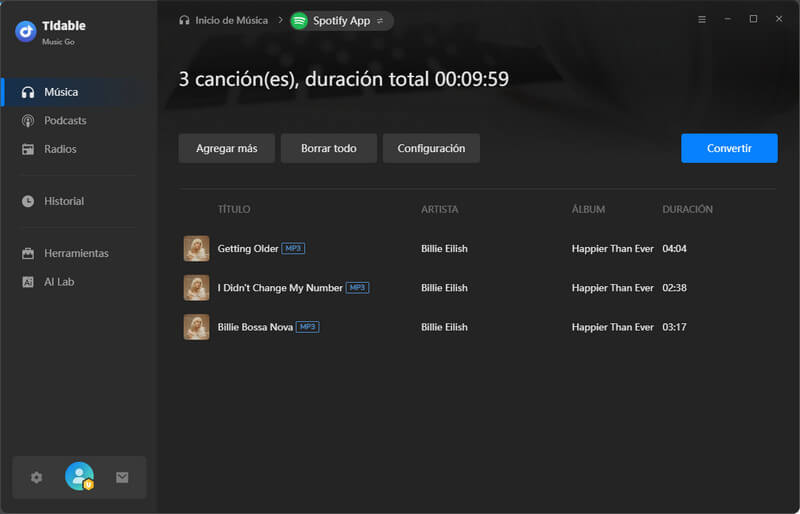Open the user account avatar
Viewport: 800px width, 514px height.
(80, 476)
